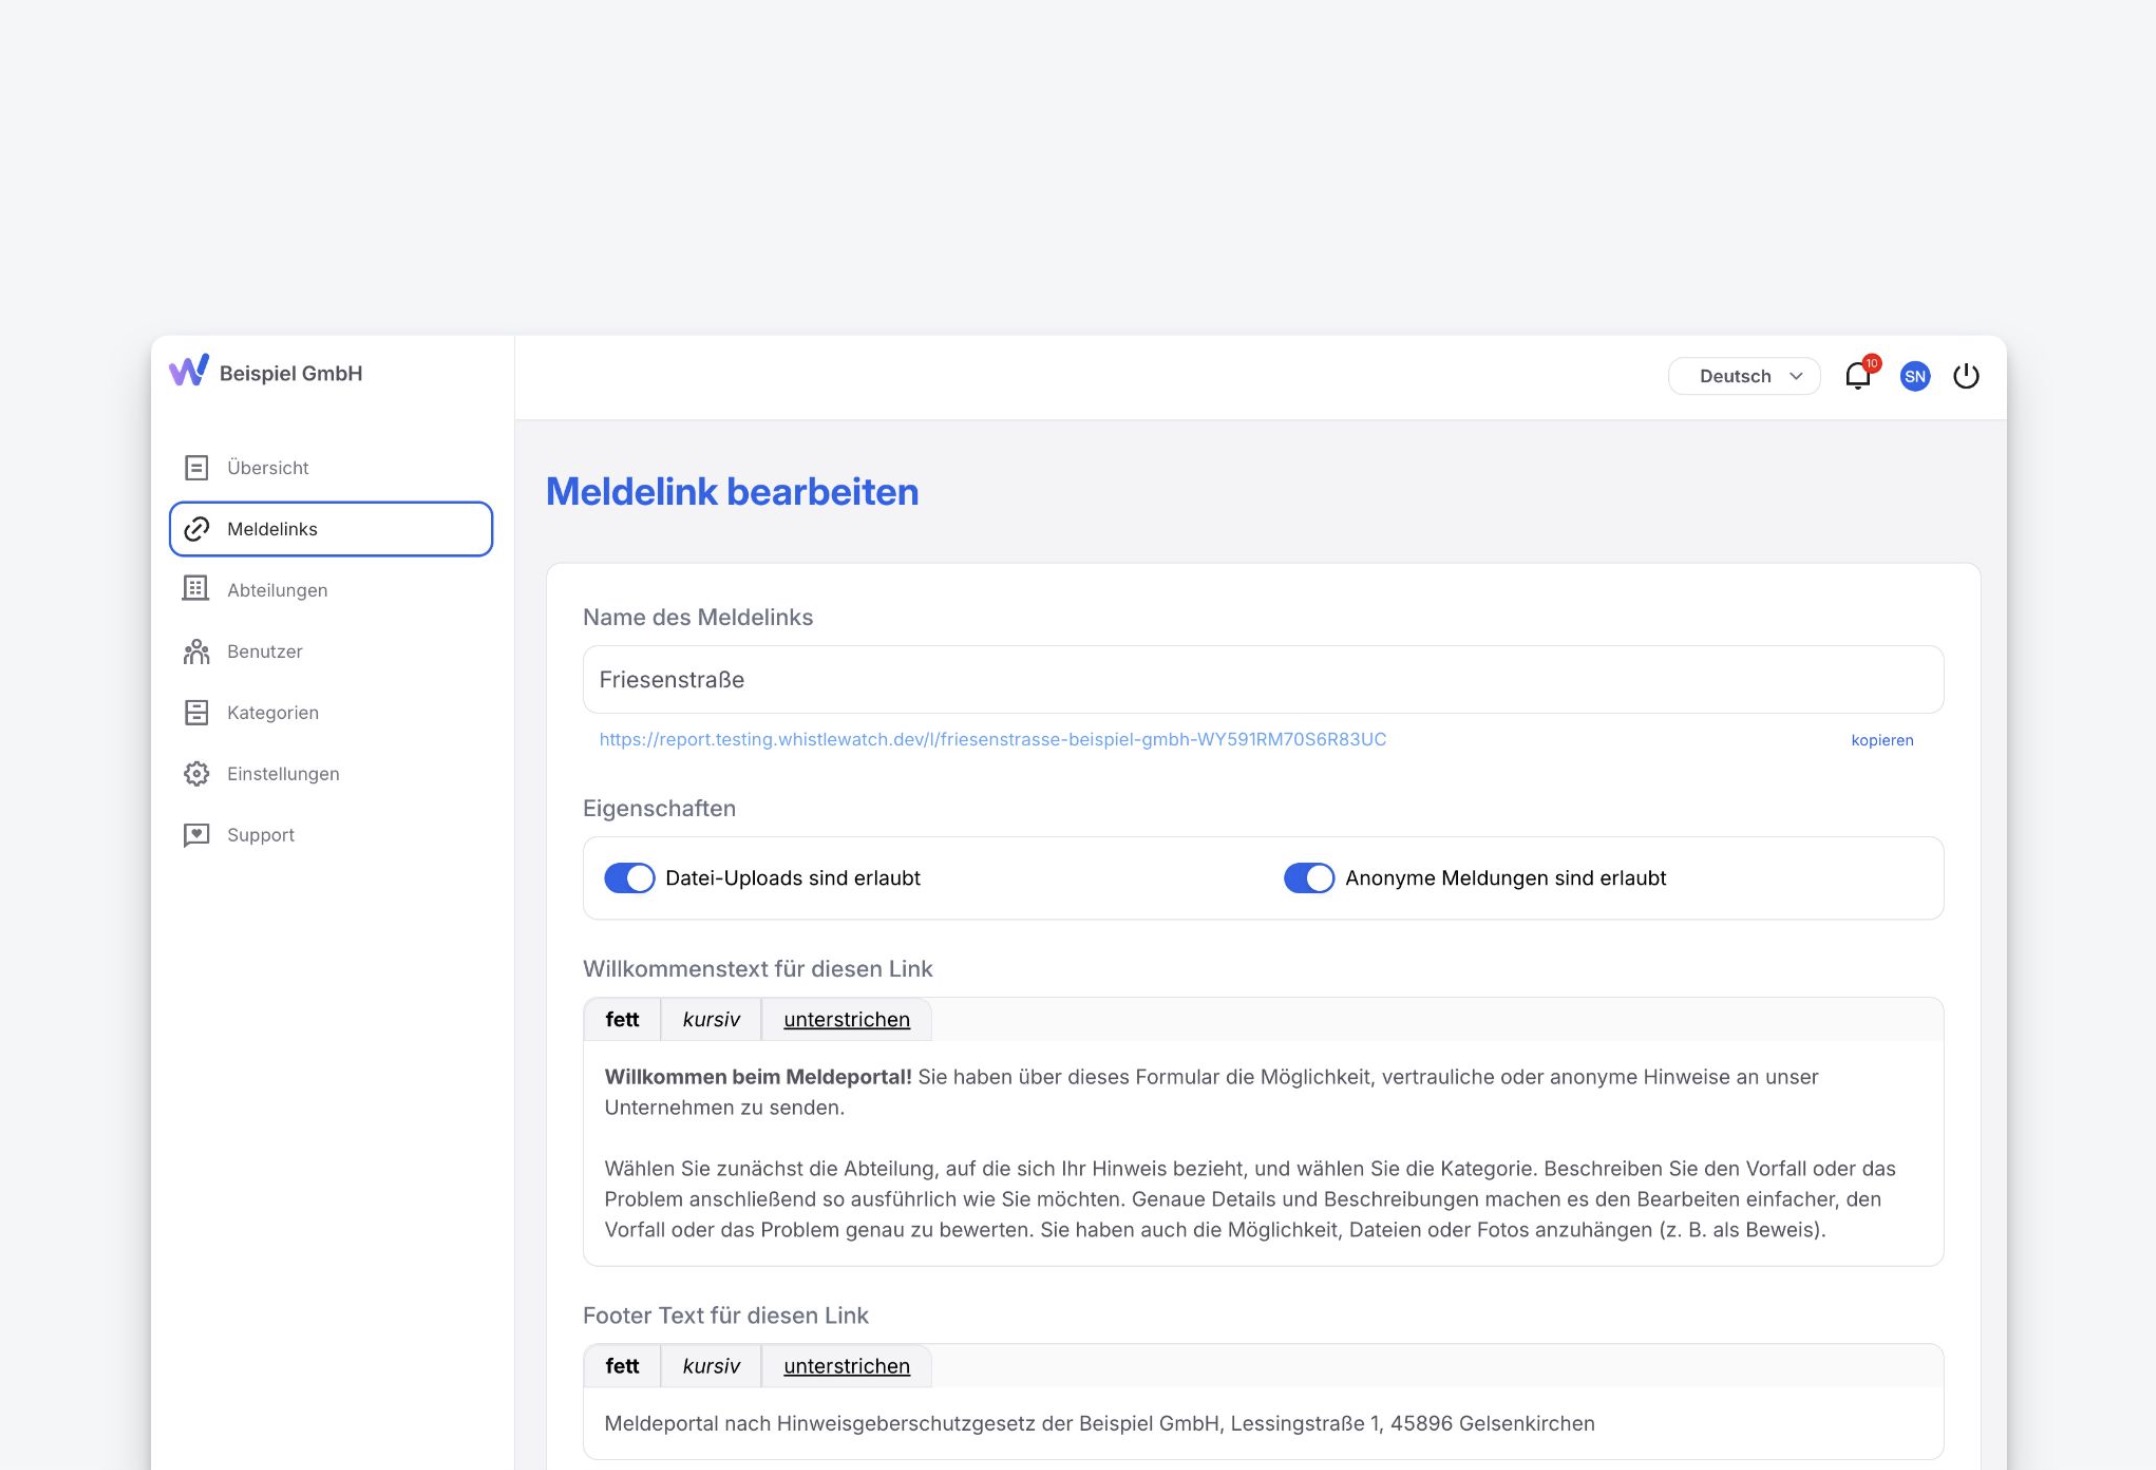Click fett in the Willkommenstext toolbar
The image size is (2156, 1470).
622,1020
